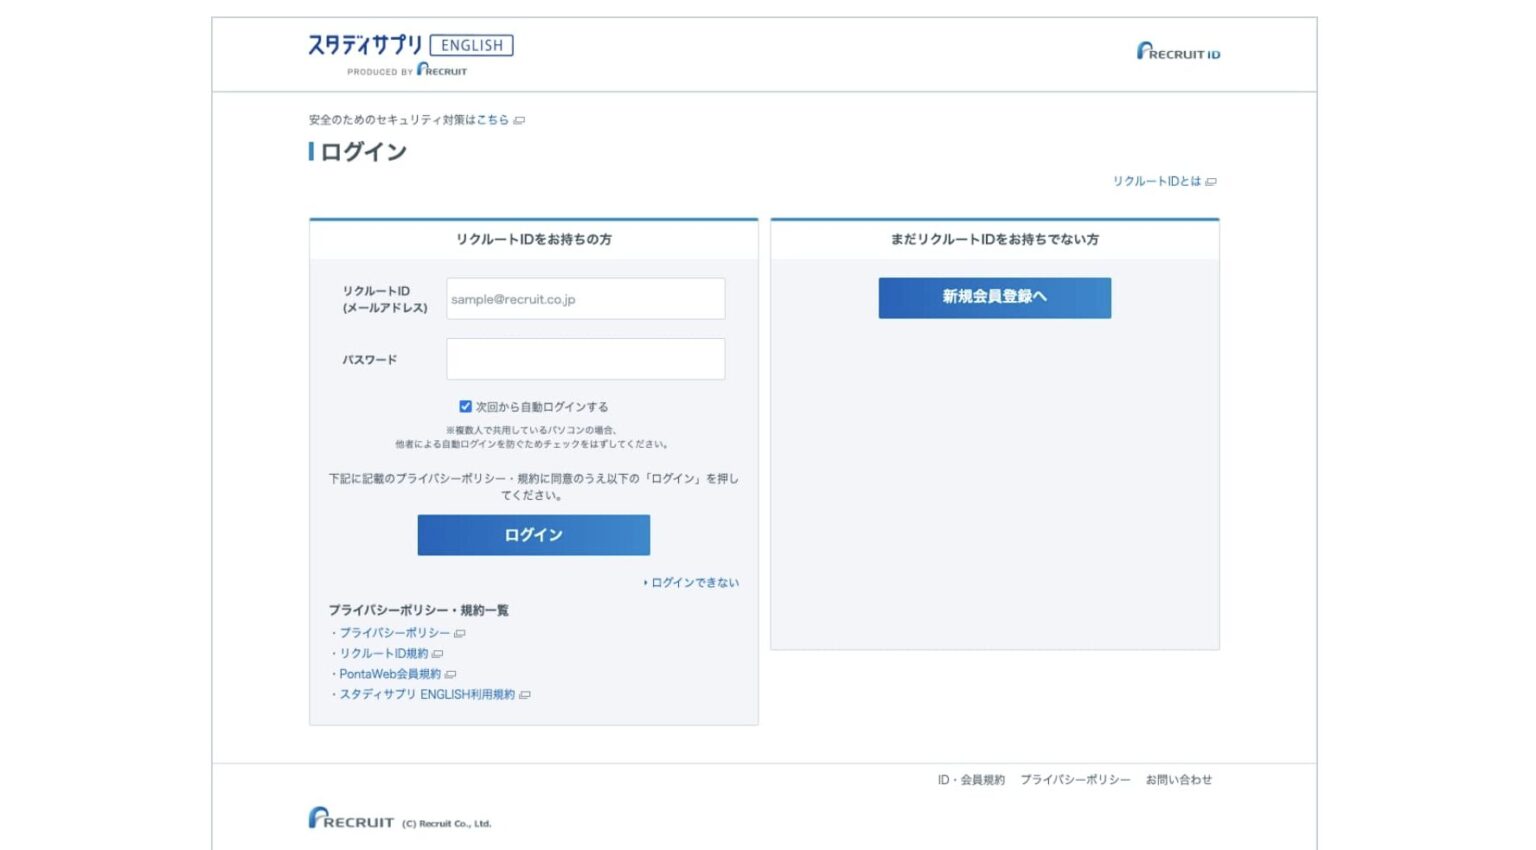1536x850 pixels.
Task: Open footer プライバシーポリシー link
Action: click(1075, 780)
